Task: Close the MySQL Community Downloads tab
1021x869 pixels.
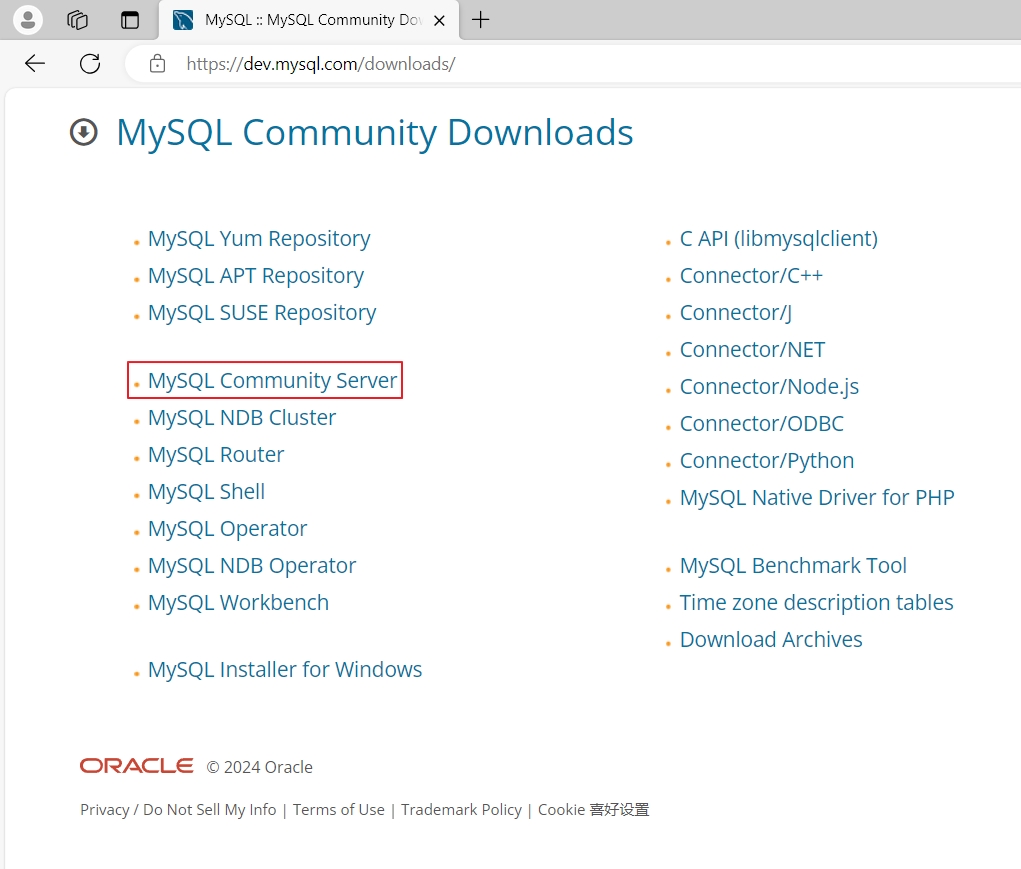Action: 440,21
